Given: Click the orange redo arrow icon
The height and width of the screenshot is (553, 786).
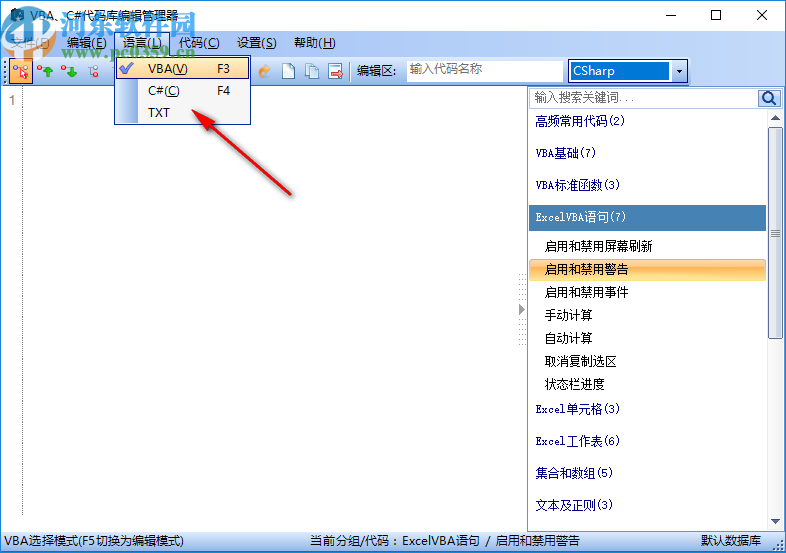Looking at the screenshot, I should pyautogui.click(x=265, y=71).
